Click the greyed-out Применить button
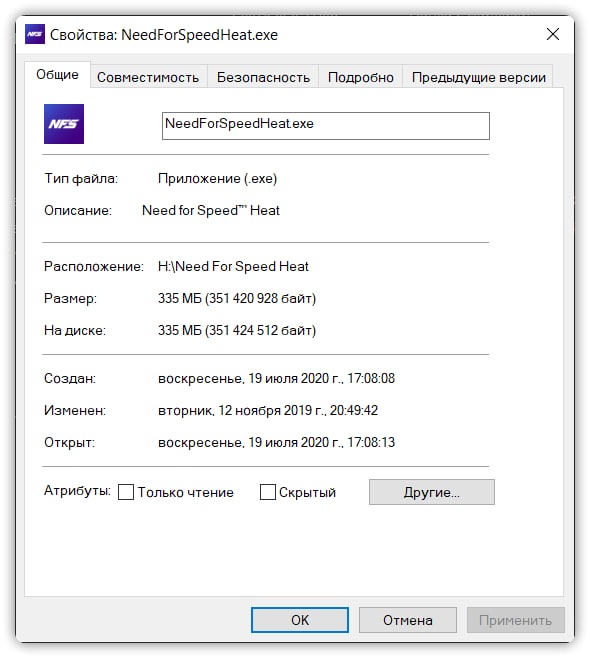590x658 pixels. [515, 620]
